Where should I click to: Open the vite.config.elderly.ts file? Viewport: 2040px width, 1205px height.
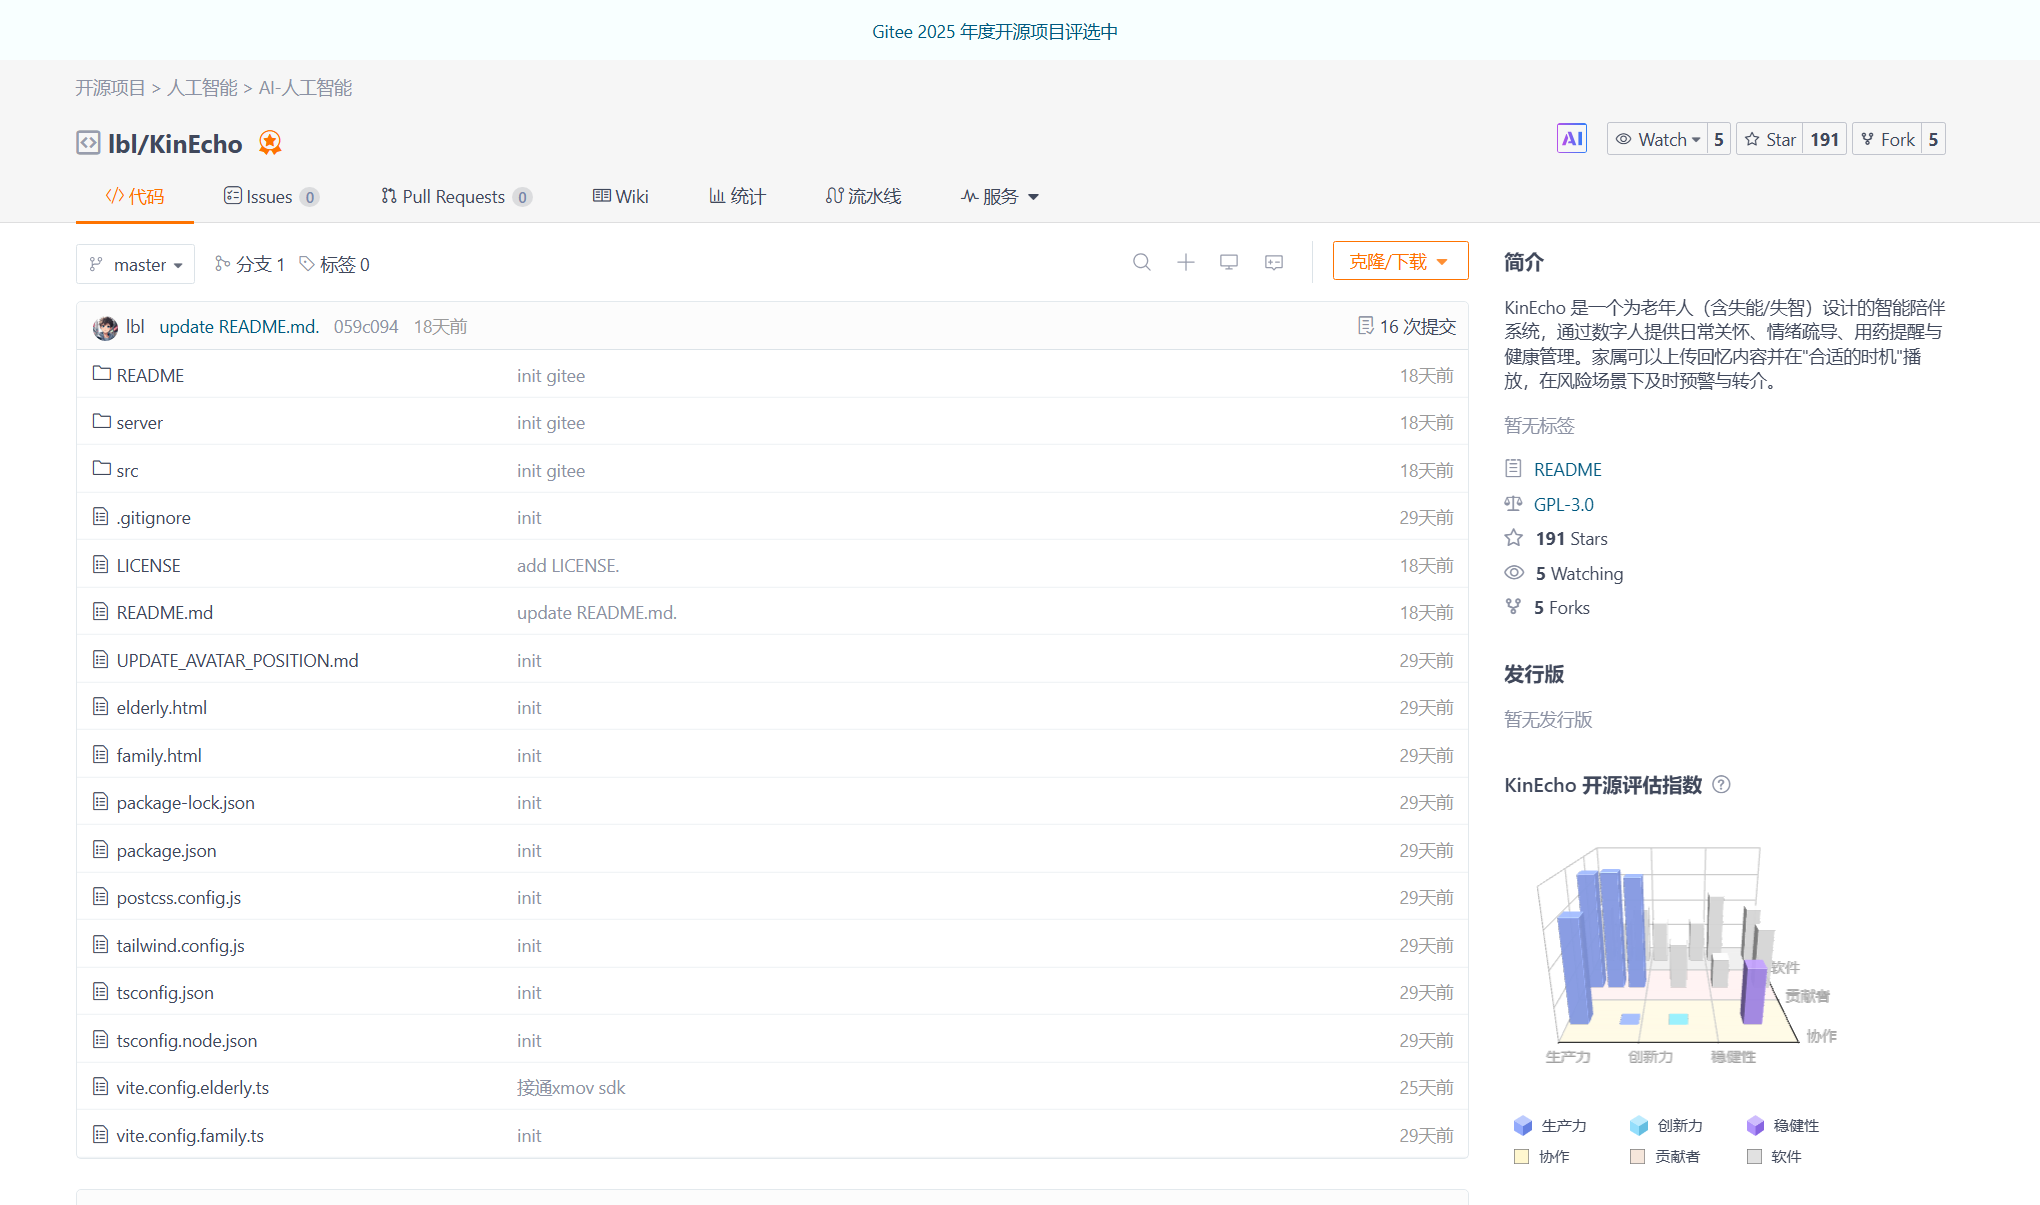pyautogui.click(x=192, y=1087)
